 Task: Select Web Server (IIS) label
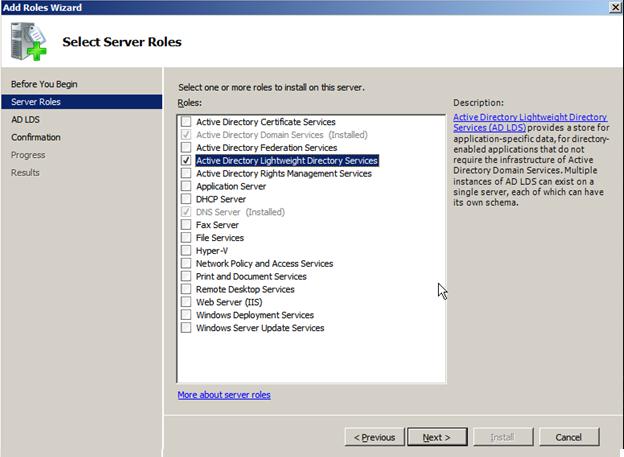229,302
